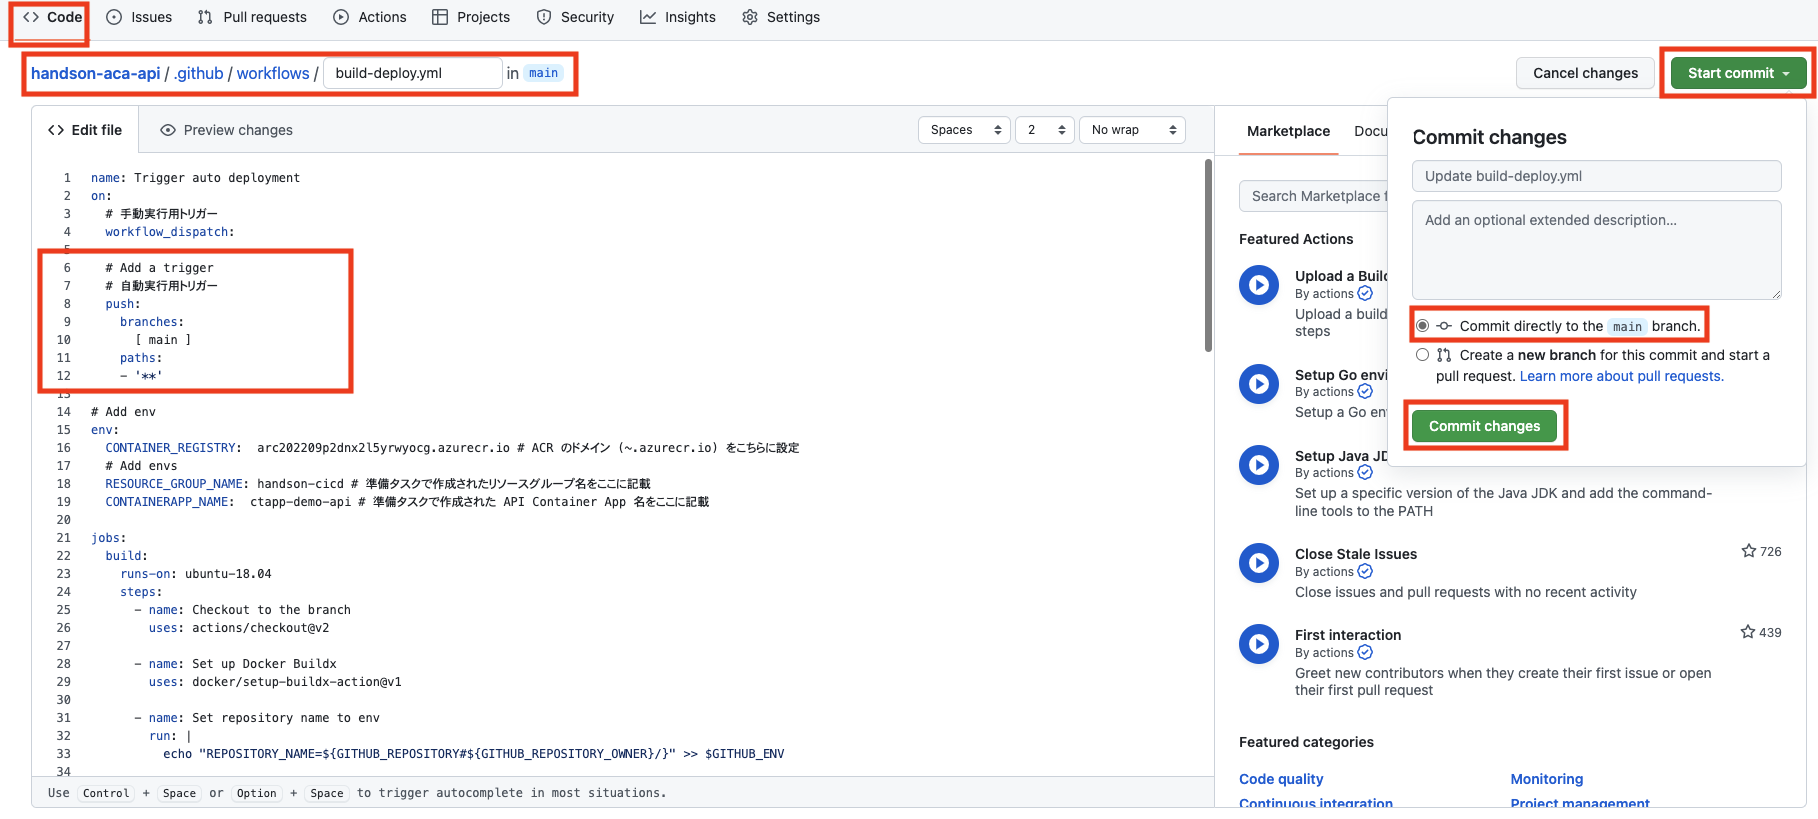The image size is (1818, 819).
Task: Click the Setup Java JDK action title
Action: (x=1341, y=456)
